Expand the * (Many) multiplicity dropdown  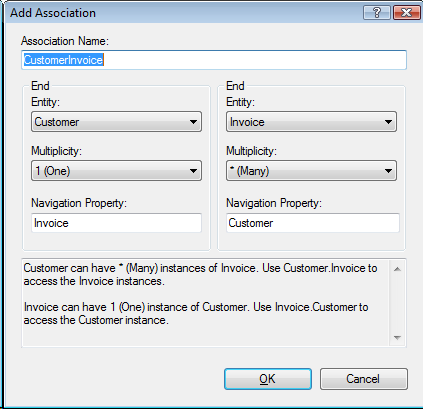tap(311, 171)
